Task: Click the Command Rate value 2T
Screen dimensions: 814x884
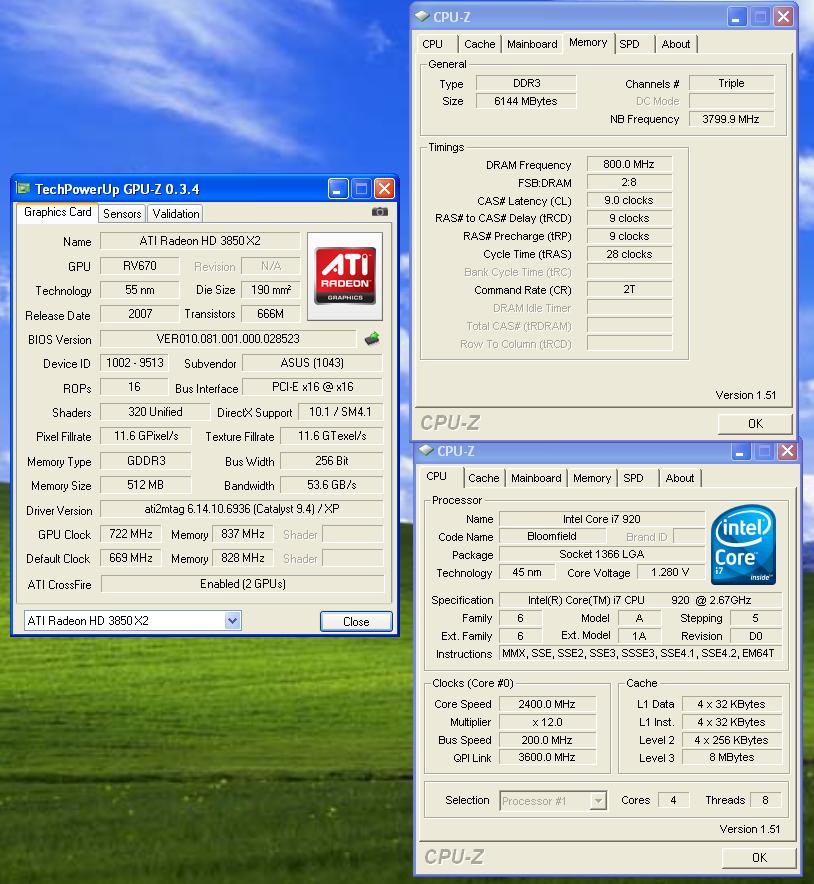Action: tap(629, 289)
